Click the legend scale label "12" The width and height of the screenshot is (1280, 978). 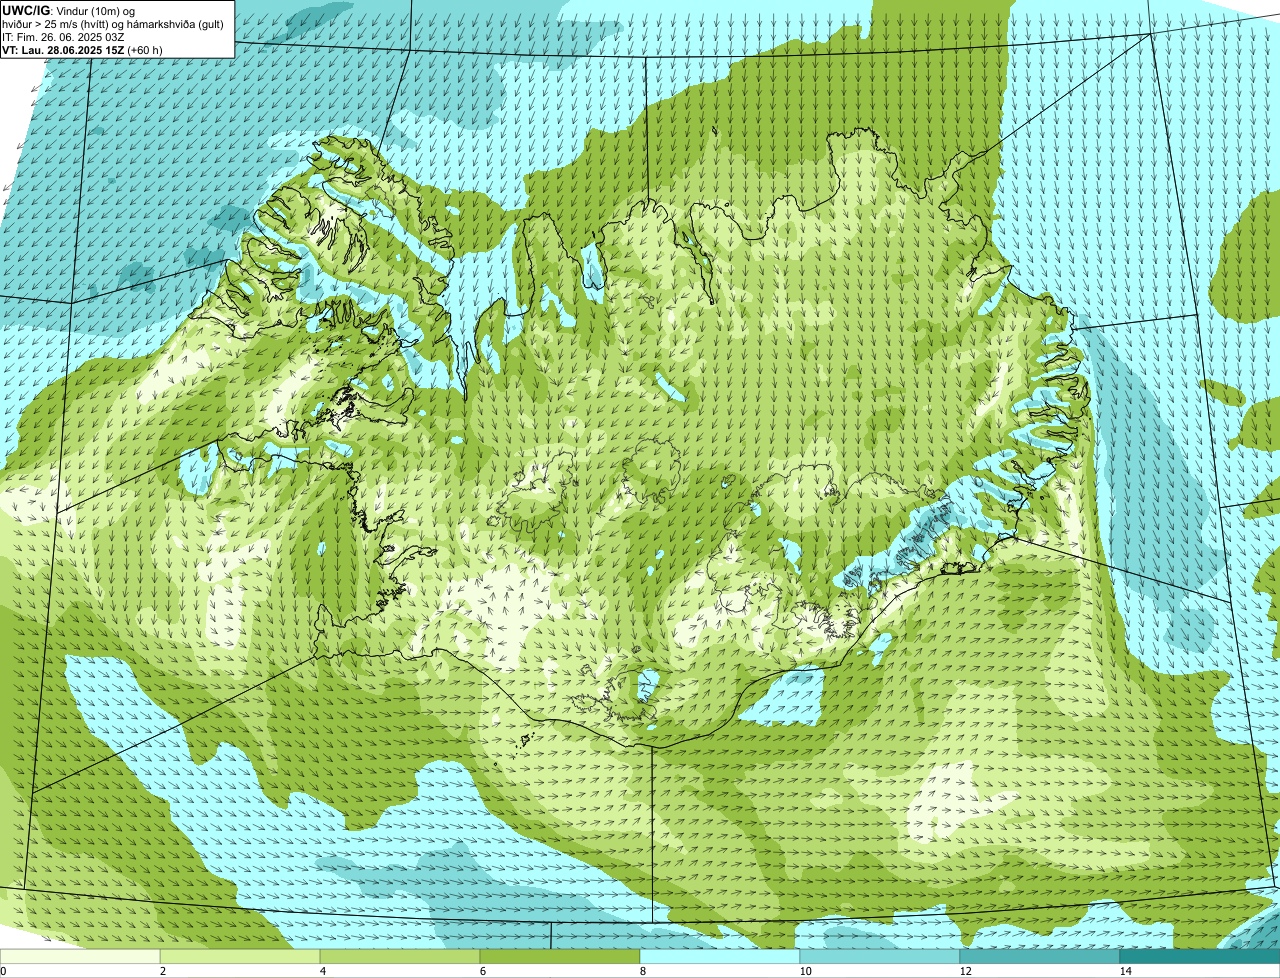(965, 971)
